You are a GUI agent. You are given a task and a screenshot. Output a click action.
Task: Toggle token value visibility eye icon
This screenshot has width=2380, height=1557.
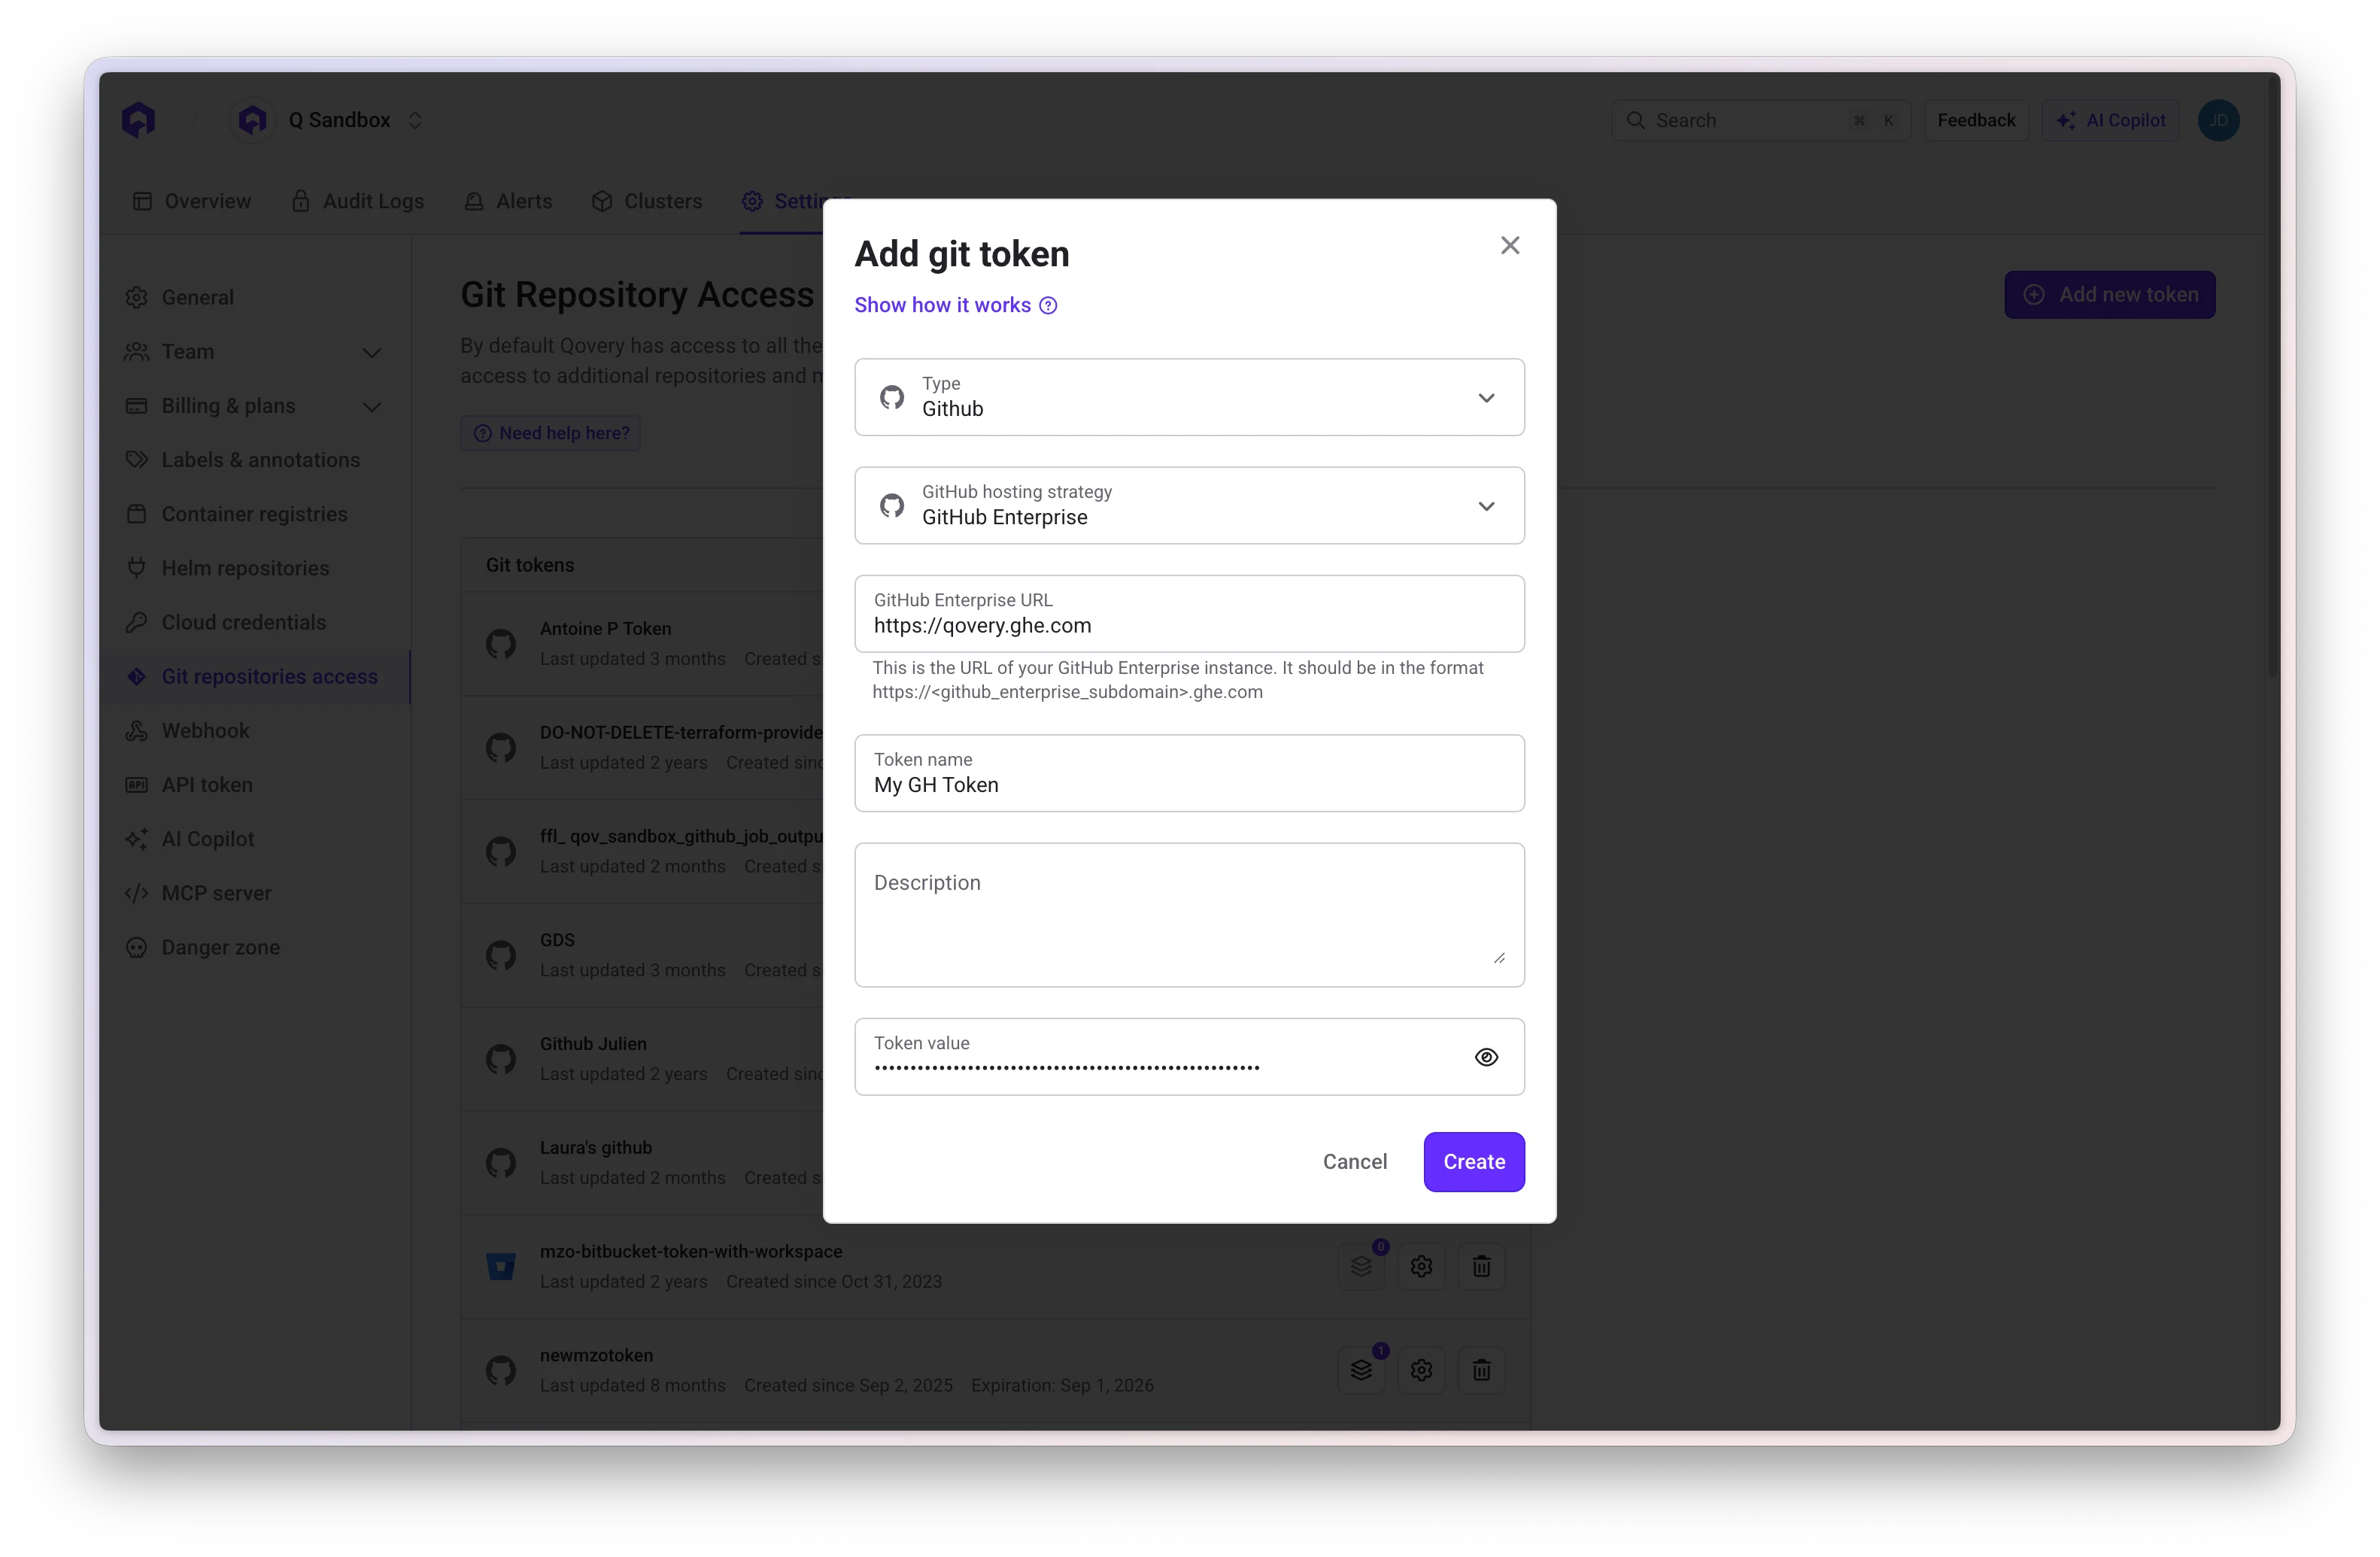click(x=1486, y=1056)
